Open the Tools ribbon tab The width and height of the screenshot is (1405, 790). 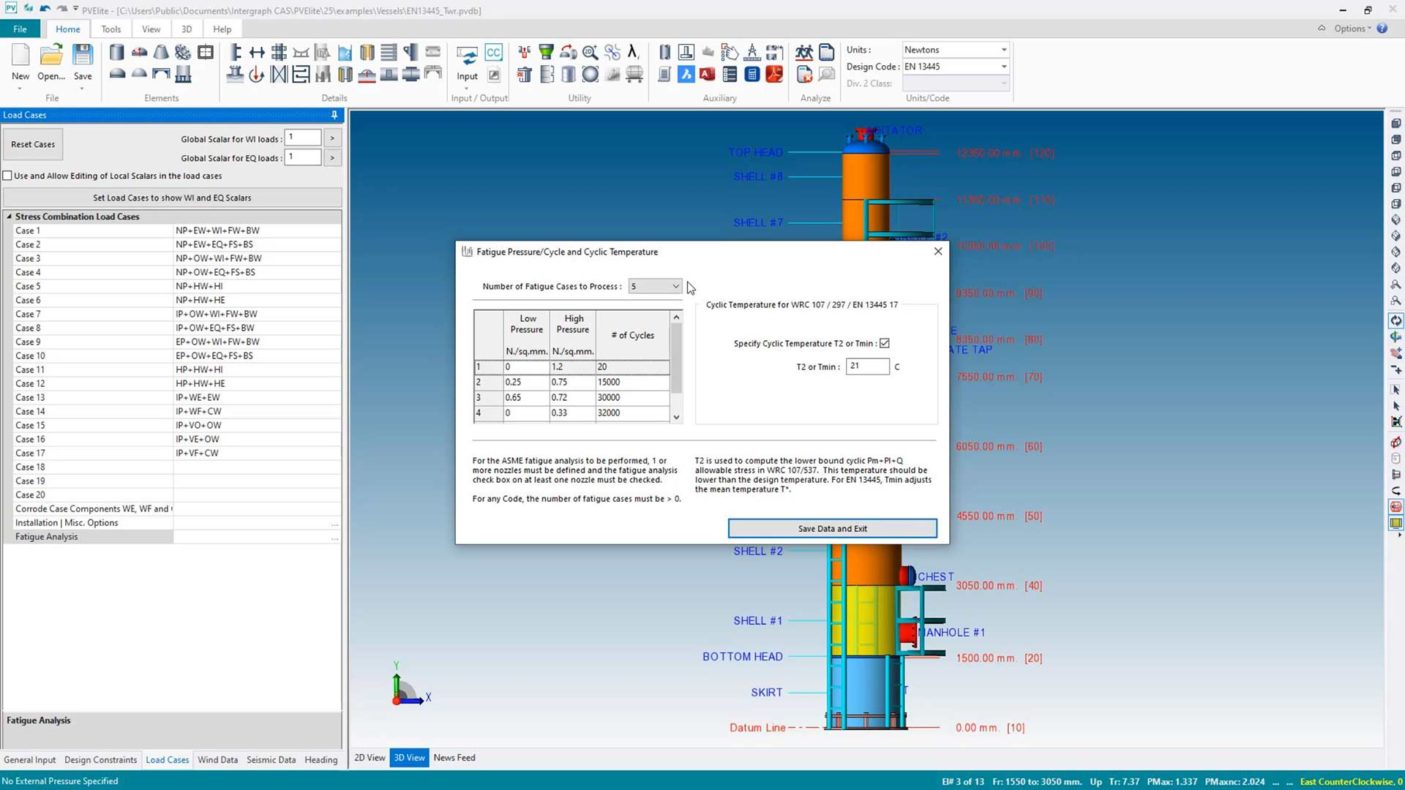click(x=110, y=29)
